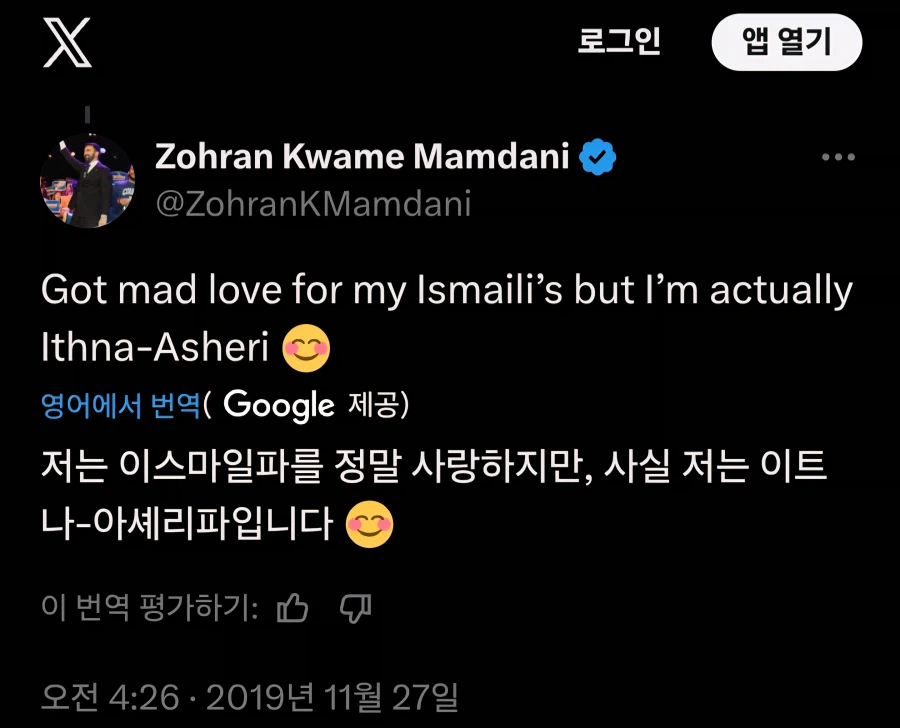Click the blushing emoji after 아셰리파입니다

[368, 525]
